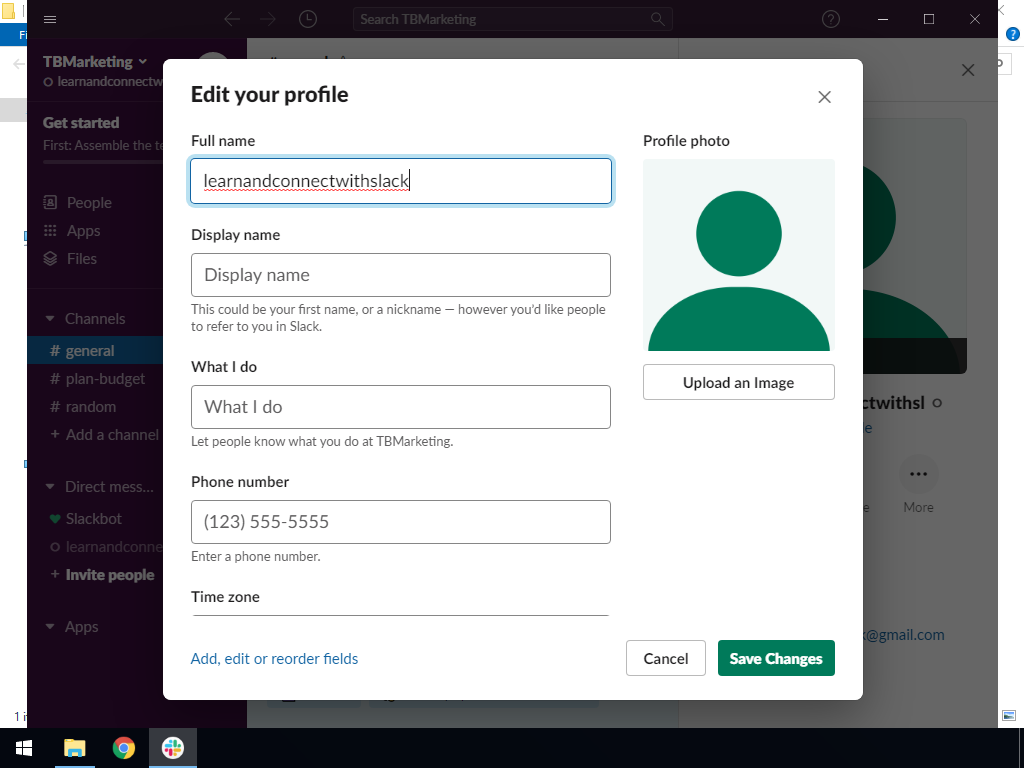Click the People directory icon
This screenshot has width=1024, height=768.
click(x=50, y=202)
